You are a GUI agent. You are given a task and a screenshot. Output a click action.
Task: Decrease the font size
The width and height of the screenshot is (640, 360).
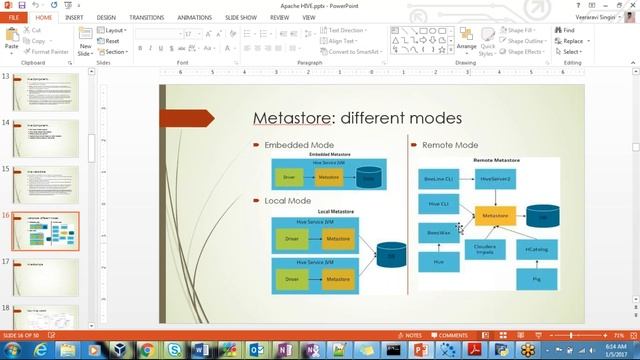[x=219, y=34]
